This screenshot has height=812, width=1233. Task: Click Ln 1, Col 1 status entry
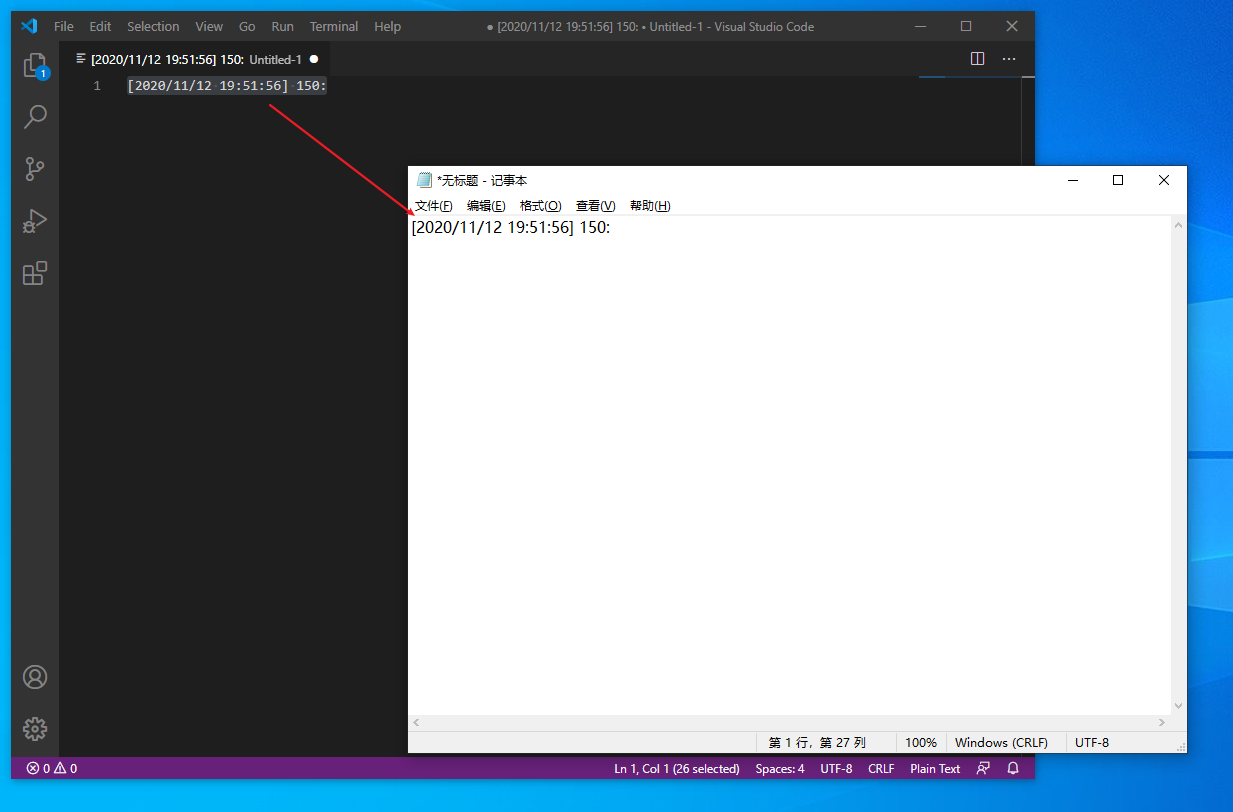[677, 768]
